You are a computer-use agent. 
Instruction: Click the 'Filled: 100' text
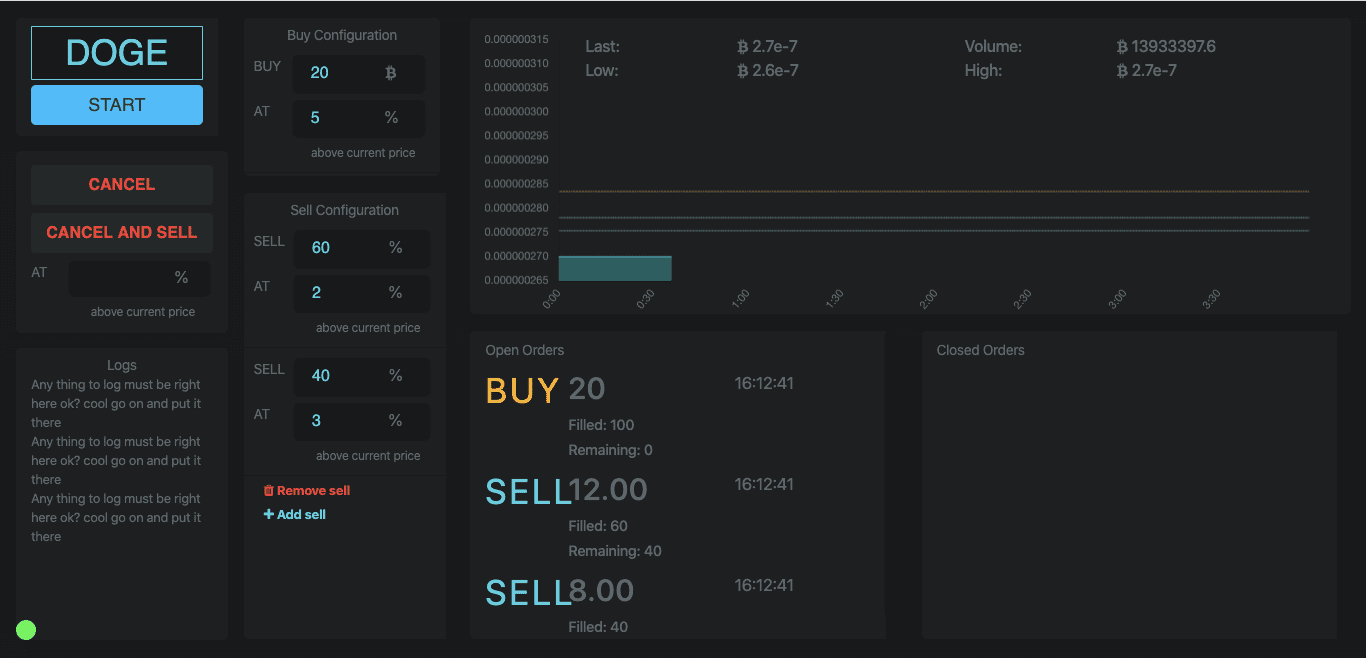click(601, 425)
